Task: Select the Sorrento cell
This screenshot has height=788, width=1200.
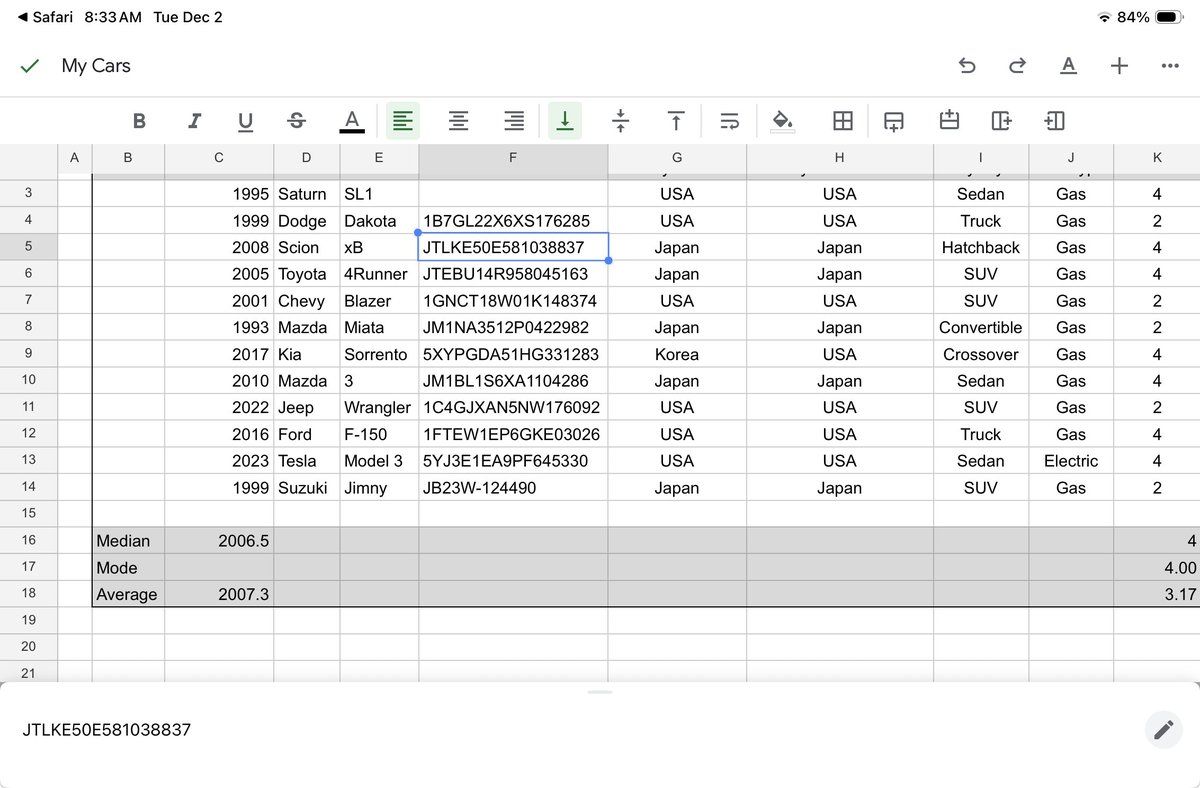Action: coord(379,354)
